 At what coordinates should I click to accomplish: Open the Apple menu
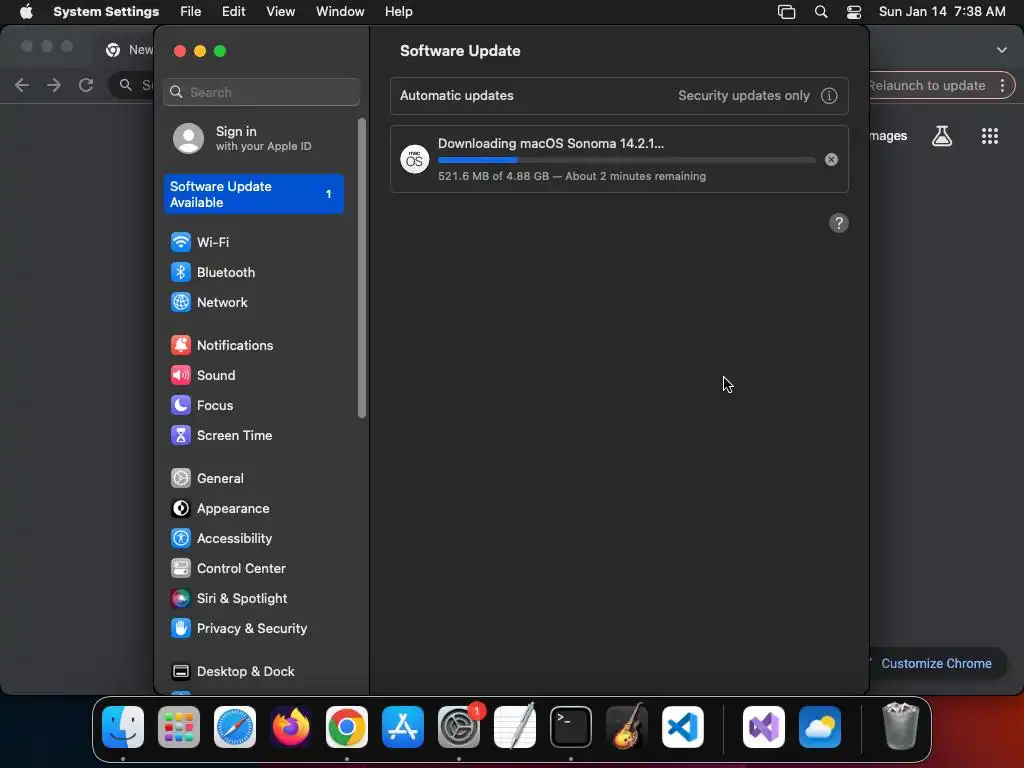tap(26, 12)
